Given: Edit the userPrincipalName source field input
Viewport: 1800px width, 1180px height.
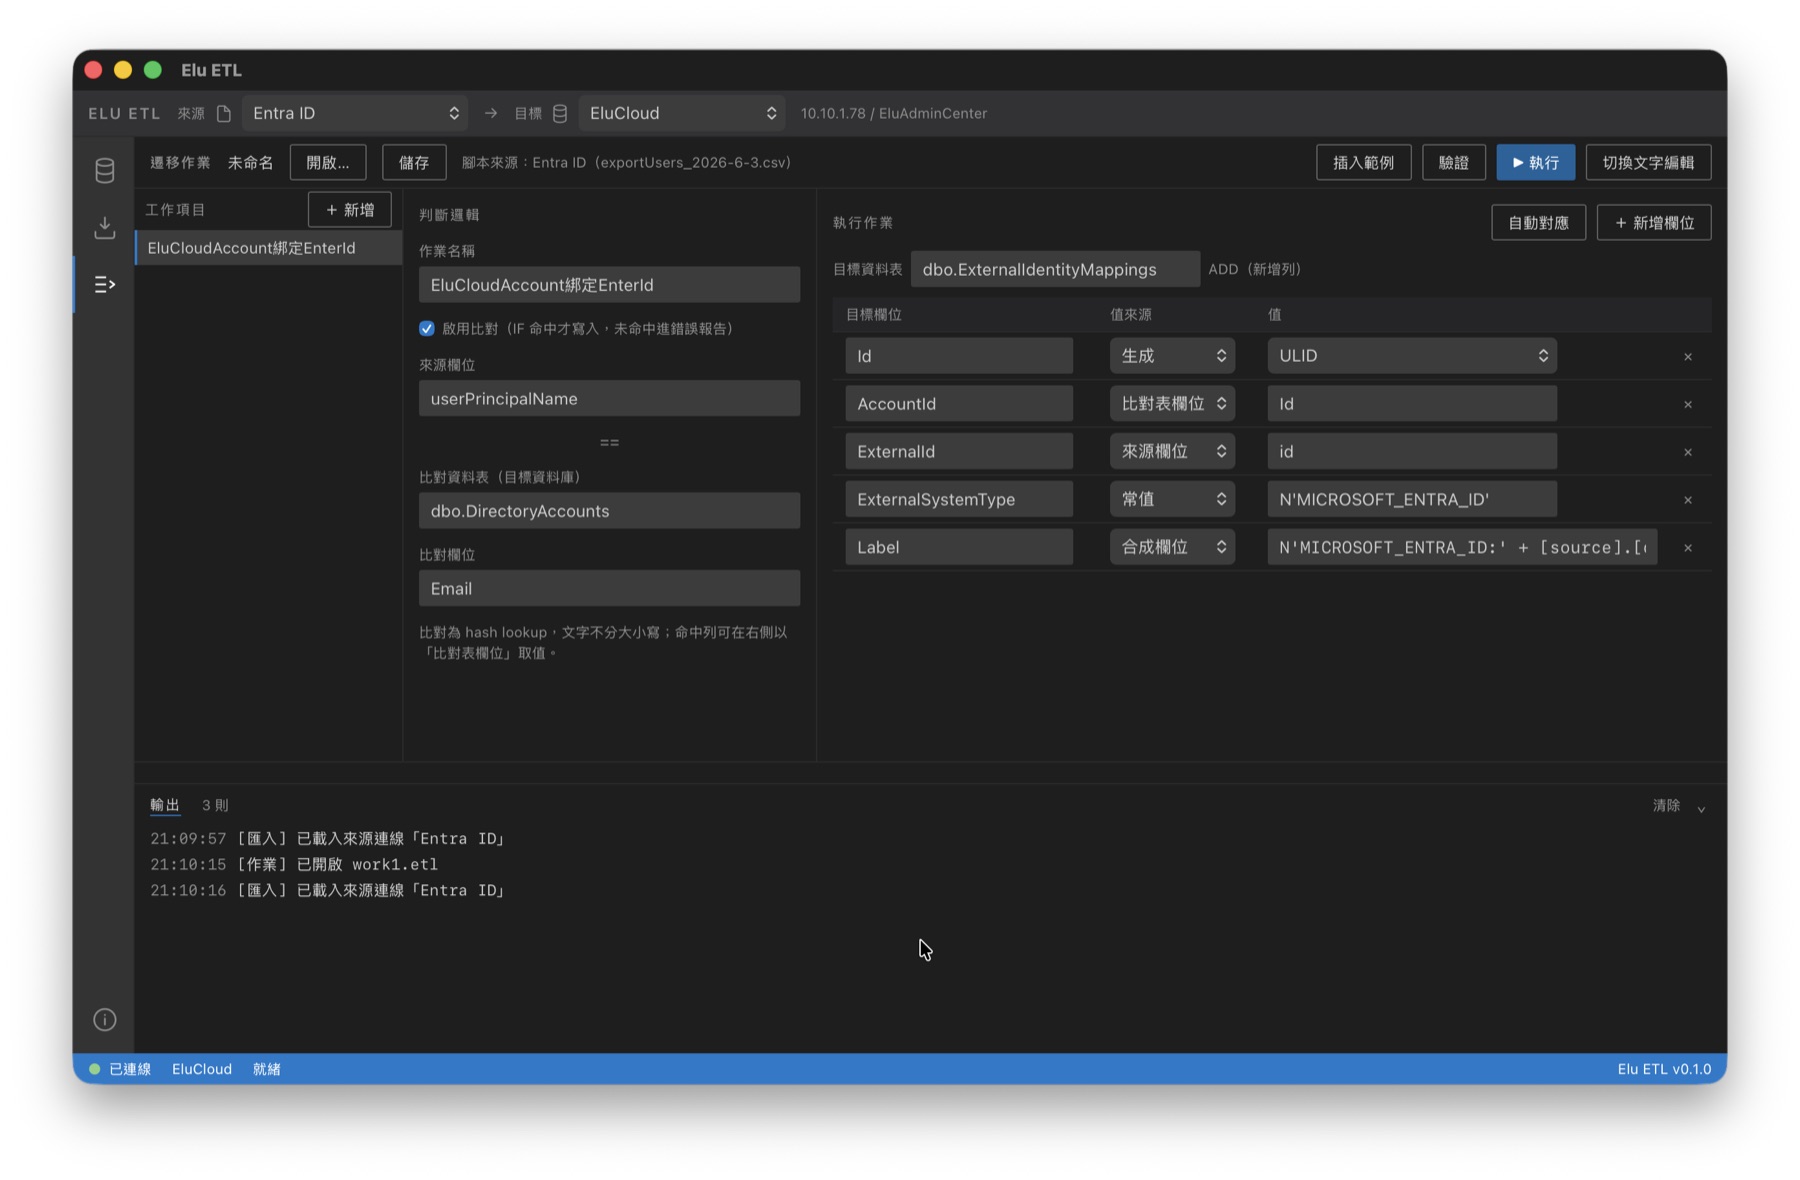Looking at the screenshot, I should (x=609, y=399).
